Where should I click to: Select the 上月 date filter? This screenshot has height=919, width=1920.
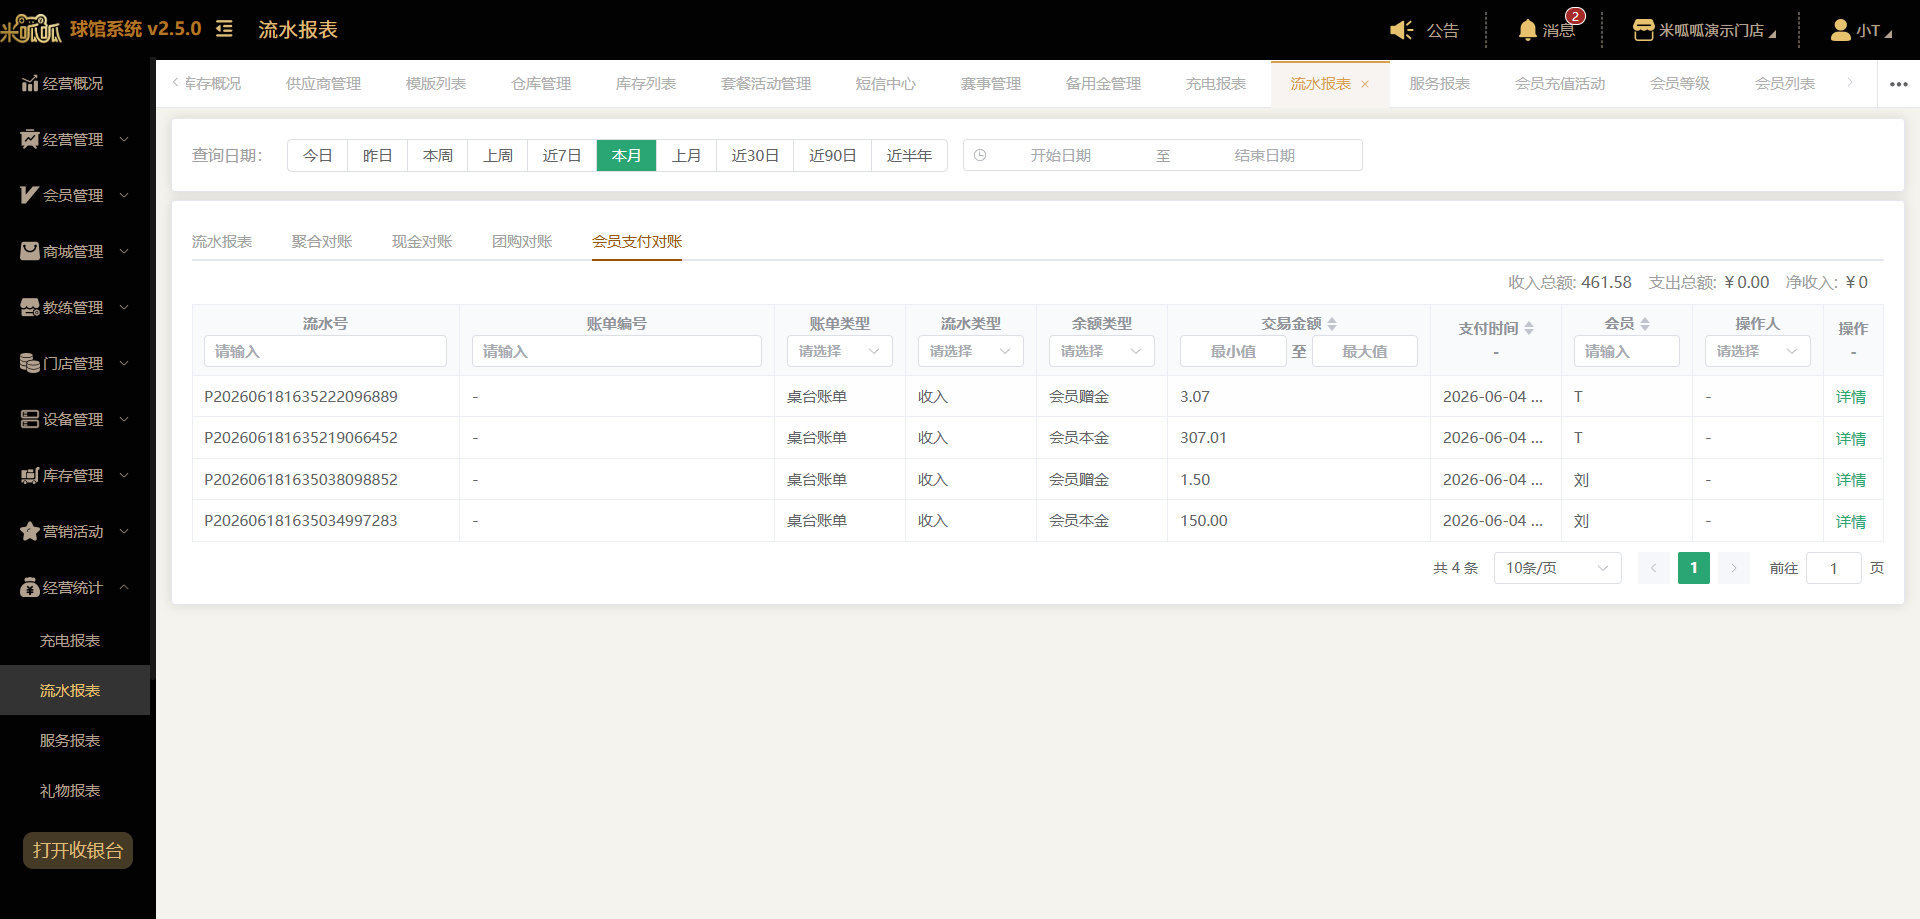686,155
